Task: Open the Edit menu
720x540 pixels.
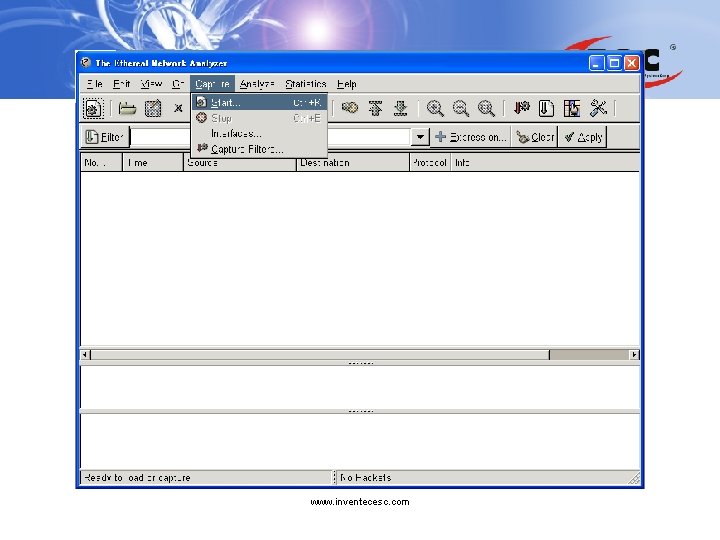Action: coord(122,84)
